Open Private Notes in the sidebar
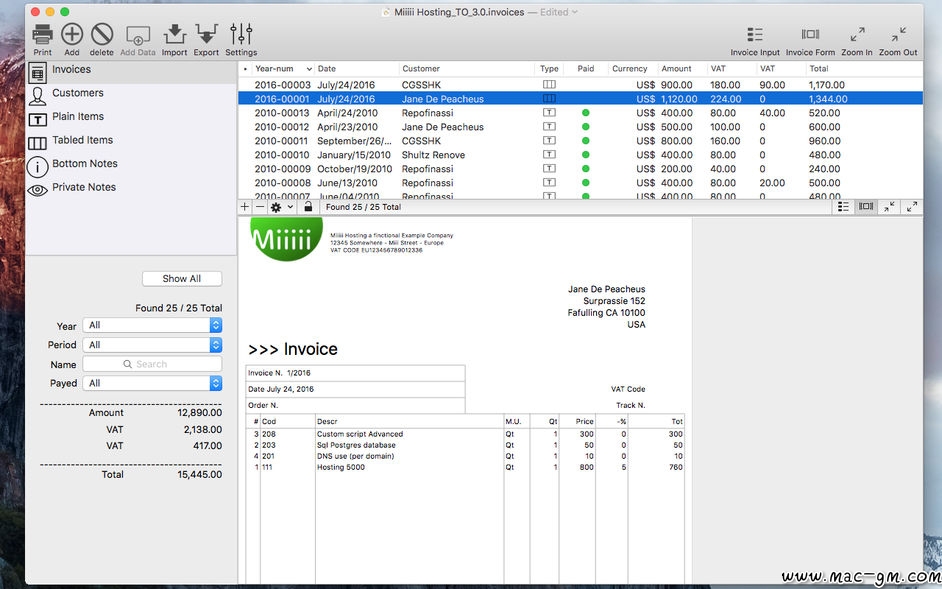This screenshot has width=942, height=589. (132, 188)
